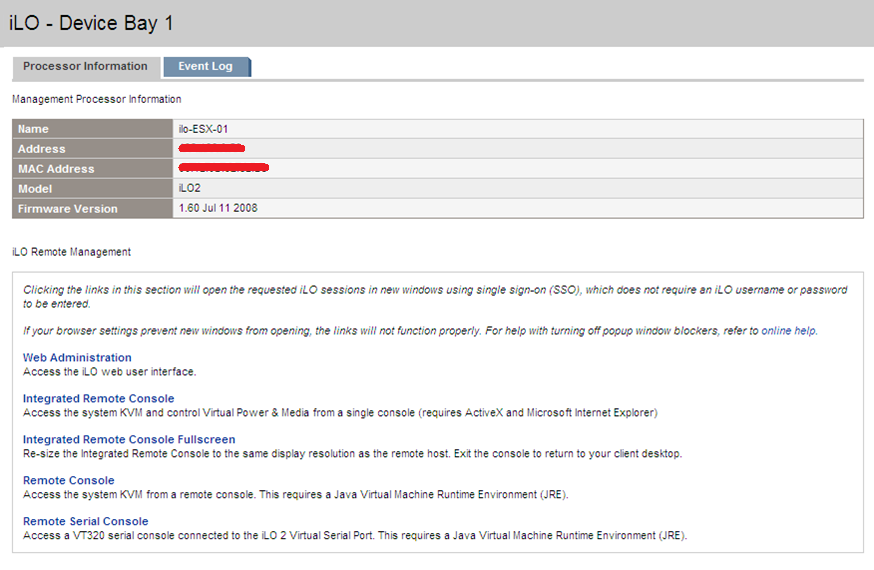Select the model value iLO2
The image size is (874, 570).
click(x=190, y=188)
